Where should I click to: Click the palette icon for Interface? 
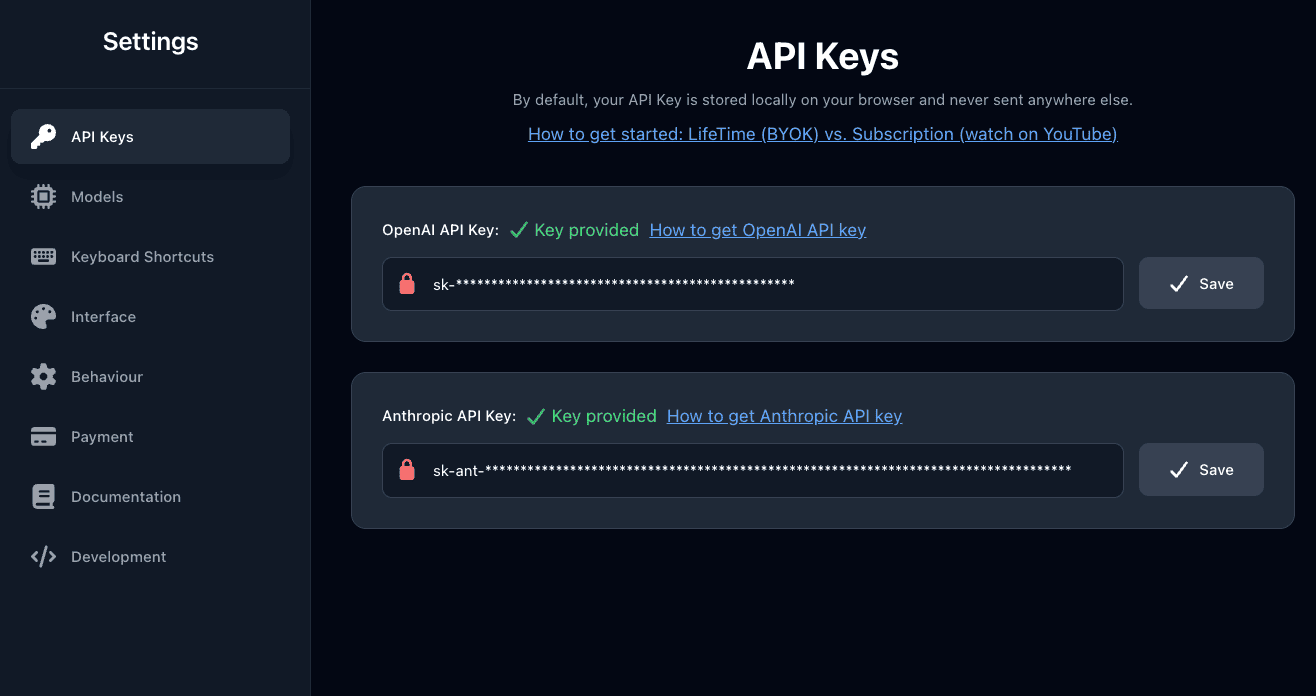click(43, 317)
